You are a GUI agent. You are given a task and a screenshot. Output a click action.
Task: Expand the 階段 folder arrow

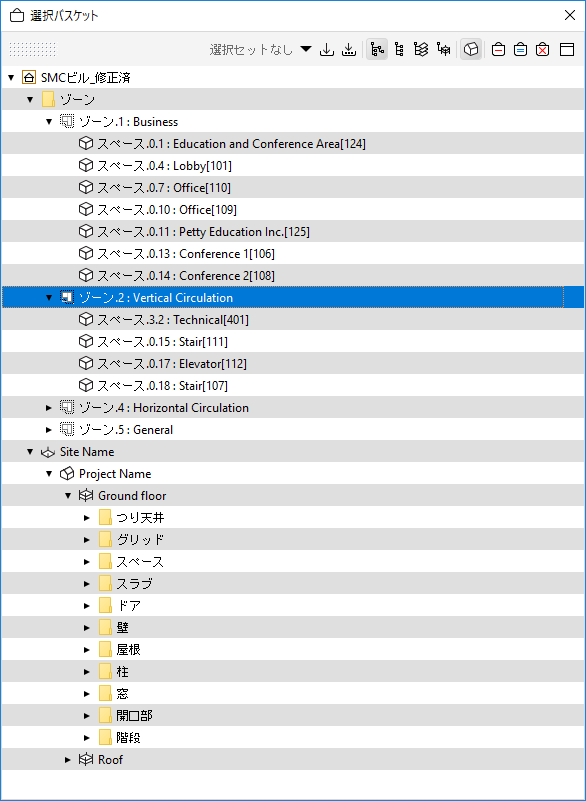point(87,738)
